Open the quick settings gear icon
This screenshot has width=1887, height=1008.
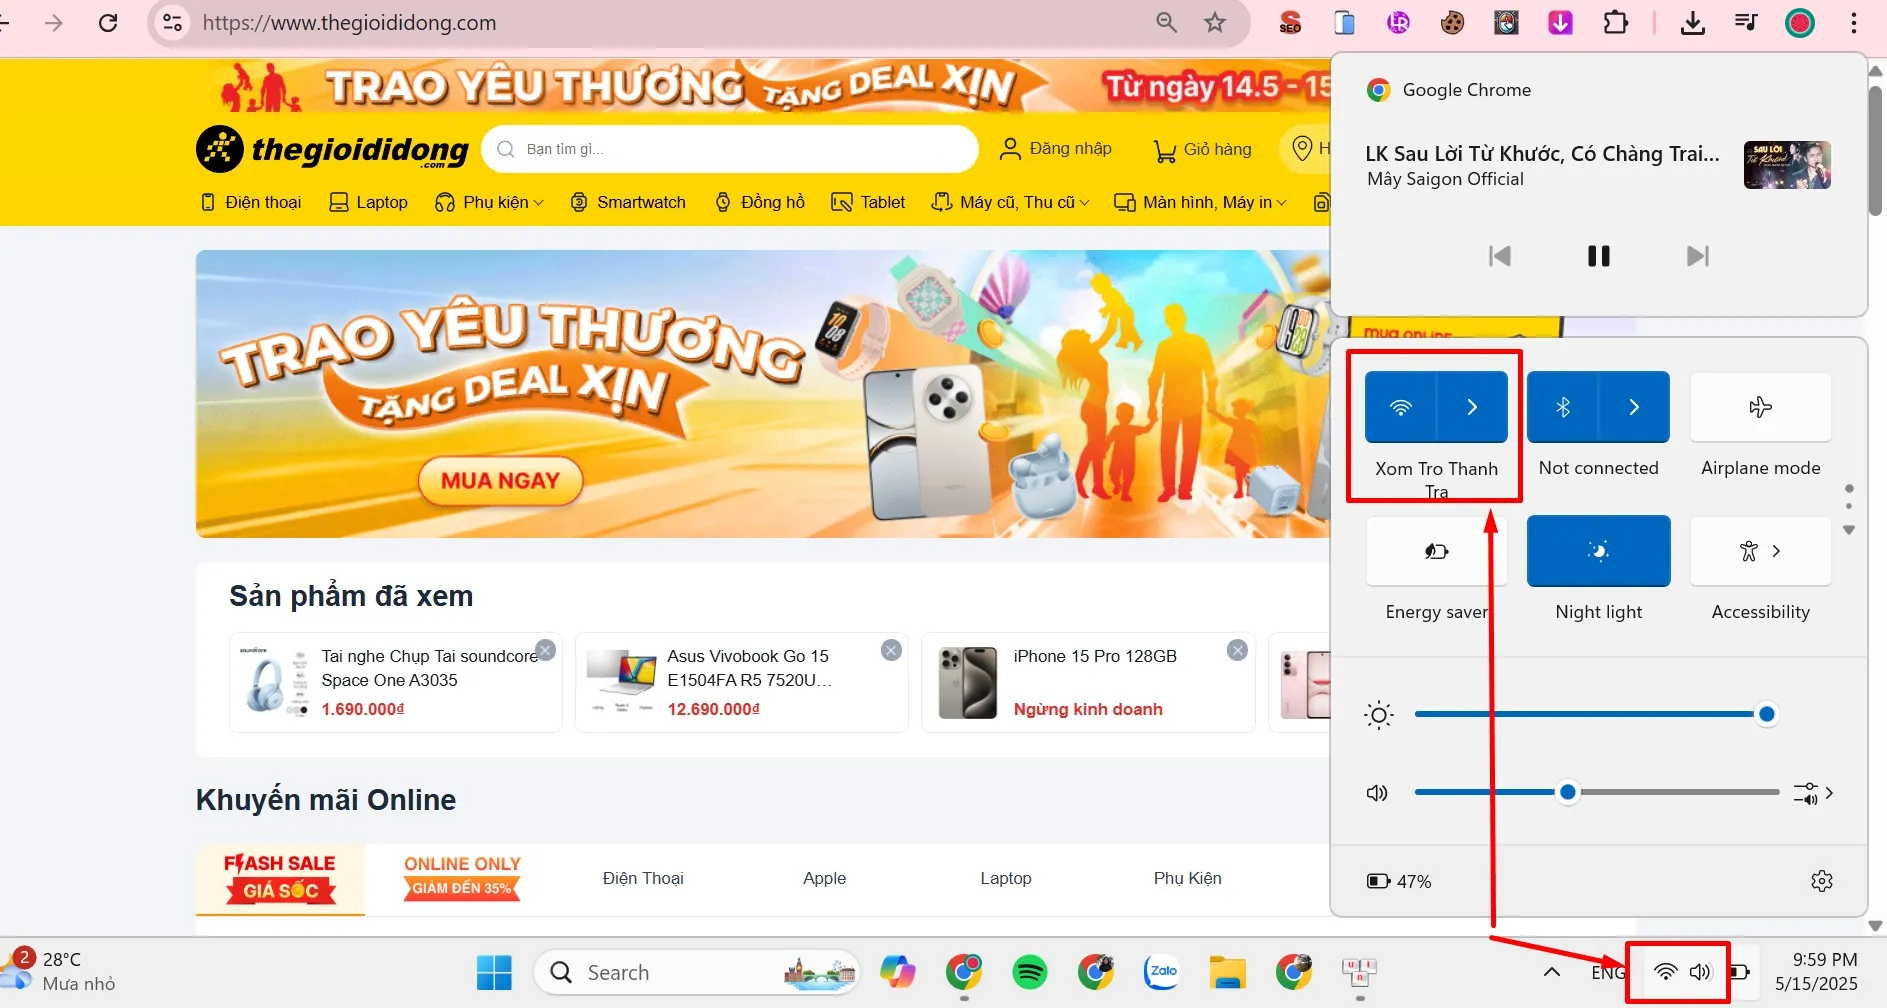1821,881
